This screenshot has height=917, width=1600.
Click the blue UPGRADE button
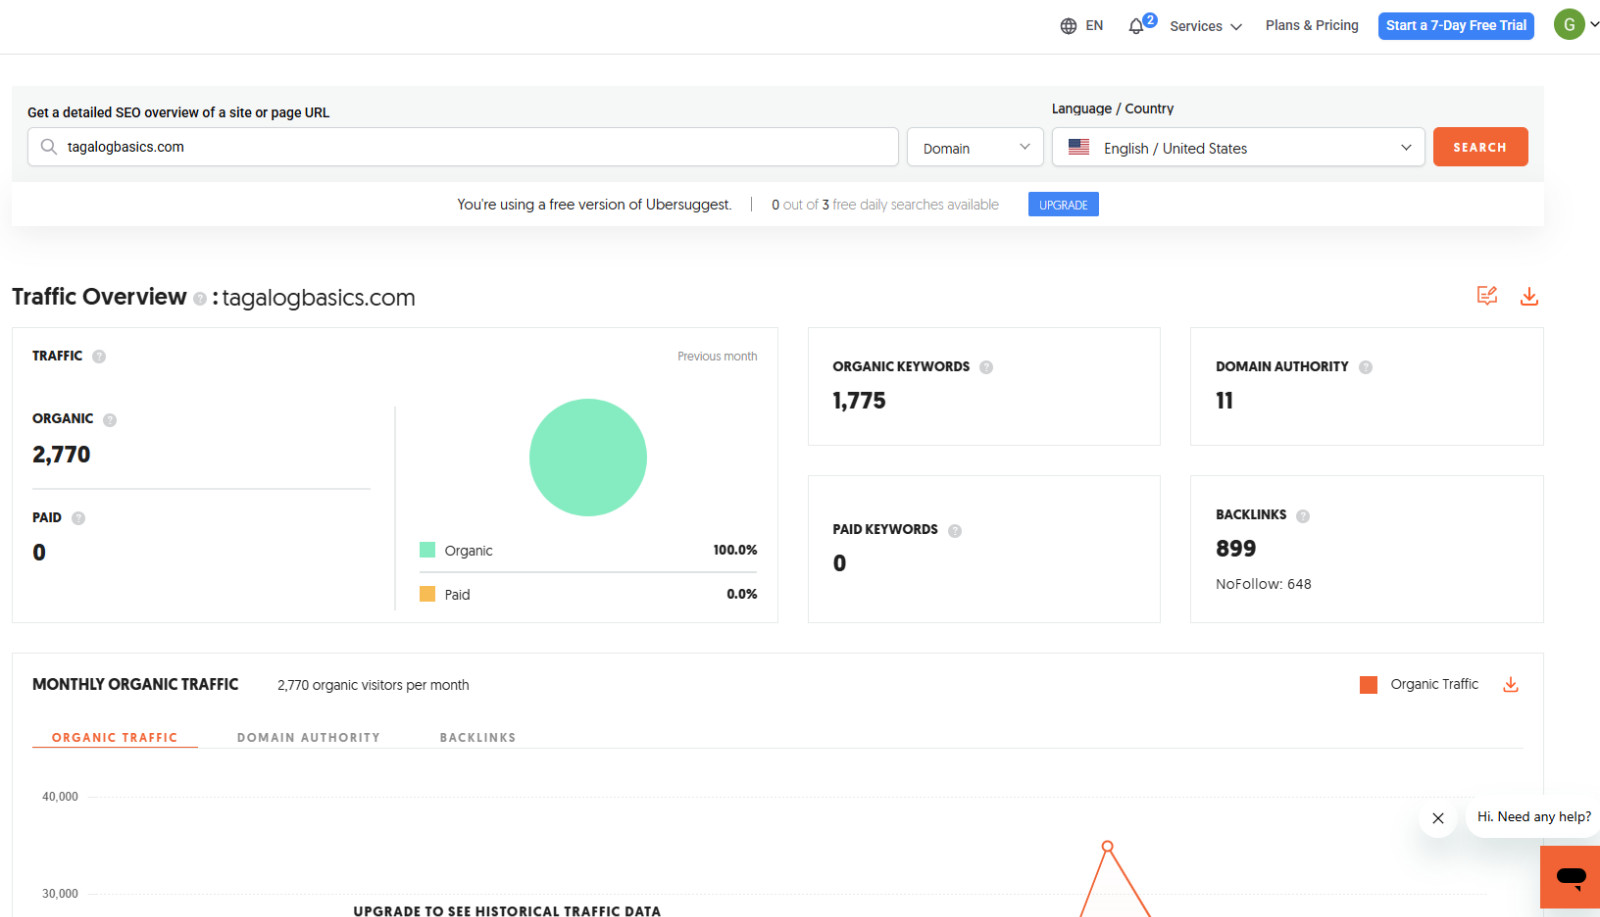[1063, 204]
